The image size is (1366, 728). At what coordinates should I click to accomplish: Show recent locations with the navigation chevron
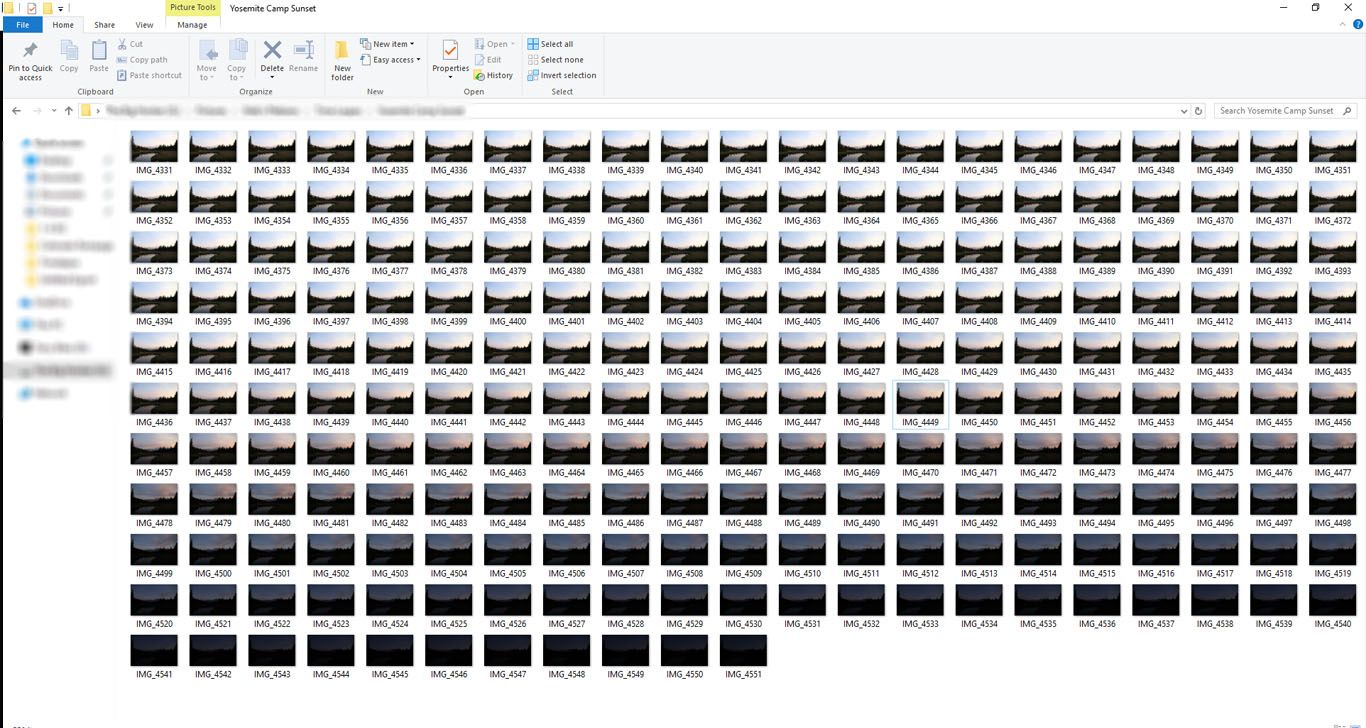[53, 111]
